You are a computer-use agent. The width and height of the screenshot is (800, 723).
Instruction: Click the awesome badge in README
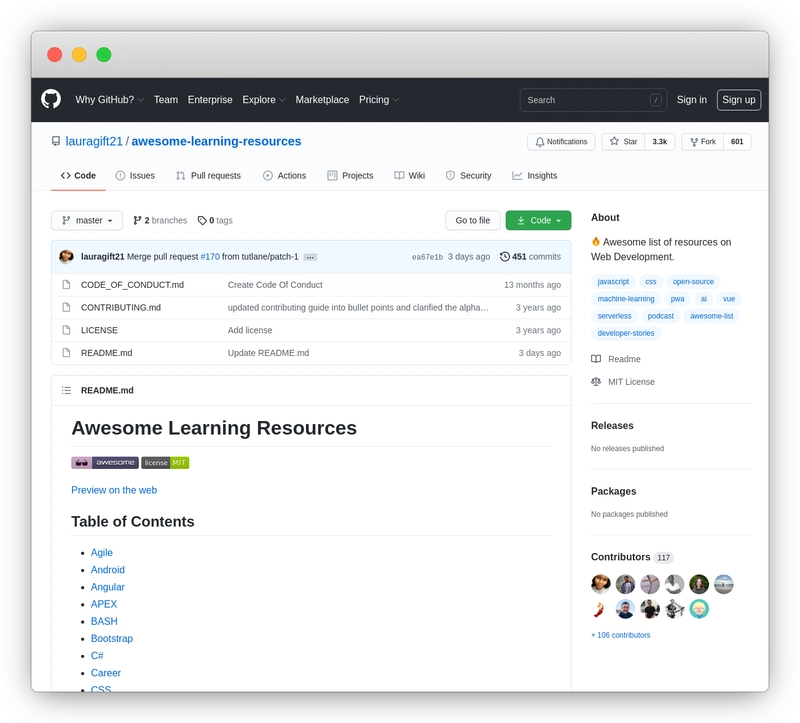pyautogui.click(x=105, y=463)
